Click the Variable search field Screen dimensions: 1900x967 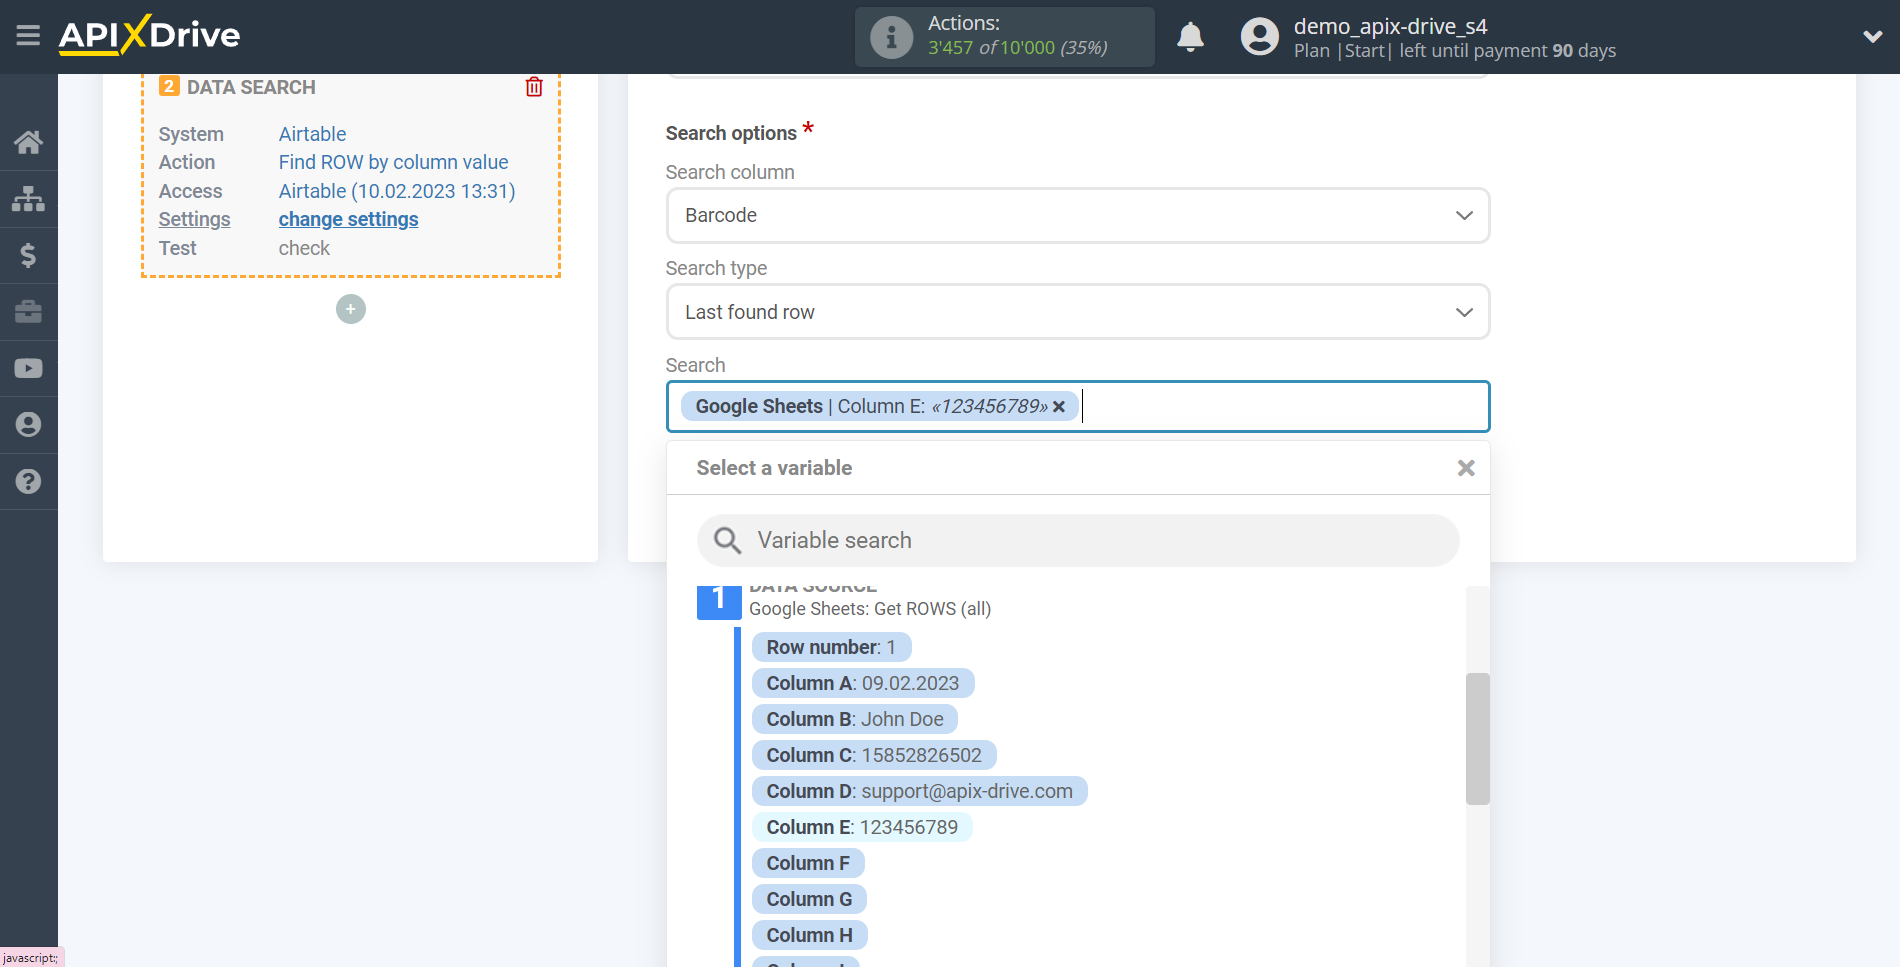click(x=1078, y=540)
